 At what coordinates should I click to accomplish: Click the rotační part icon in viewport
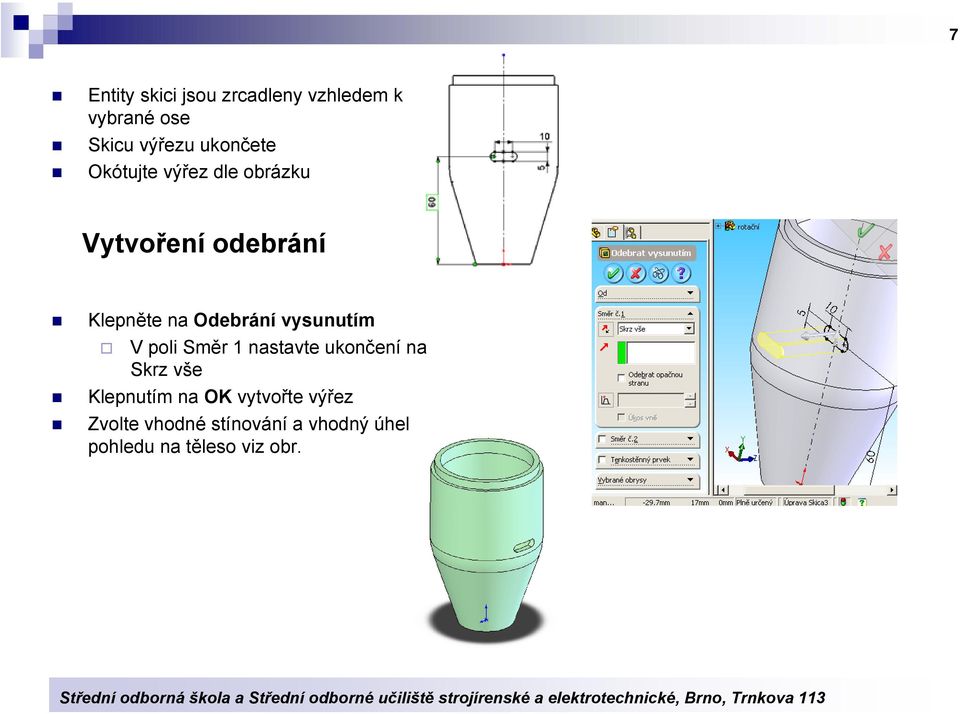729,226
